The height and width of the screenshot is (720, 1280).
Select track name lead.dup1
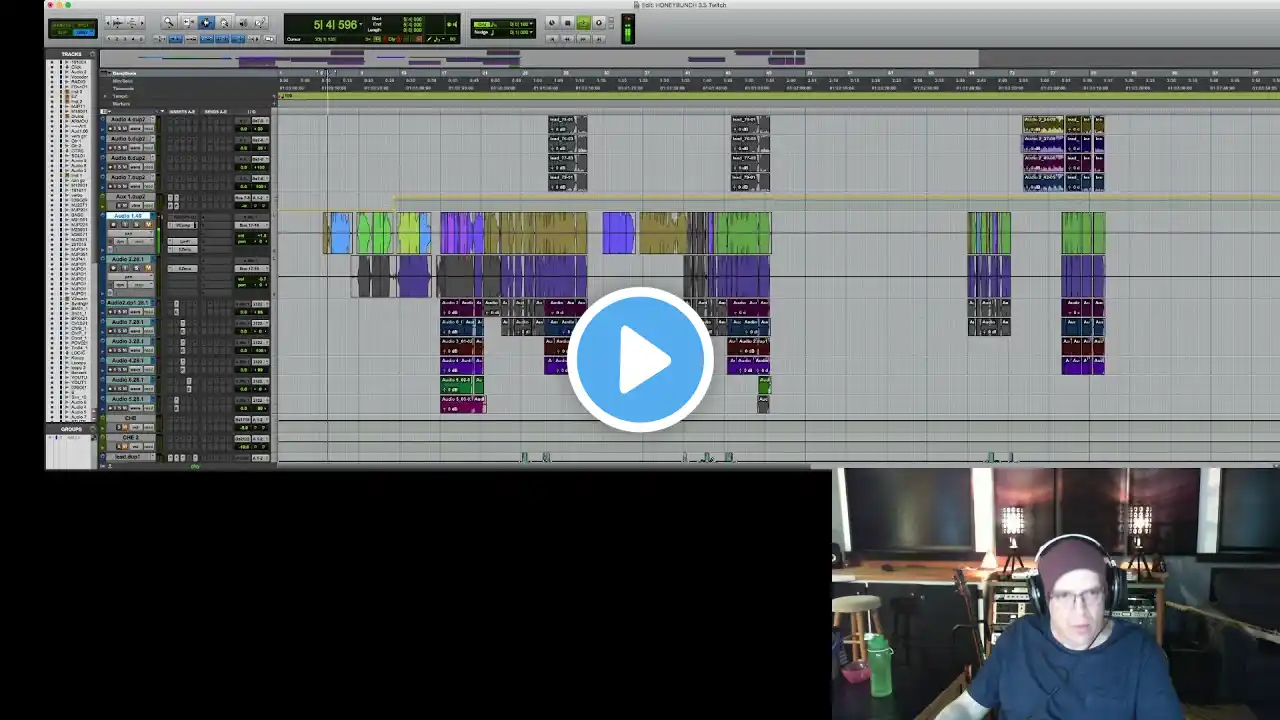(x=127, y=457)
